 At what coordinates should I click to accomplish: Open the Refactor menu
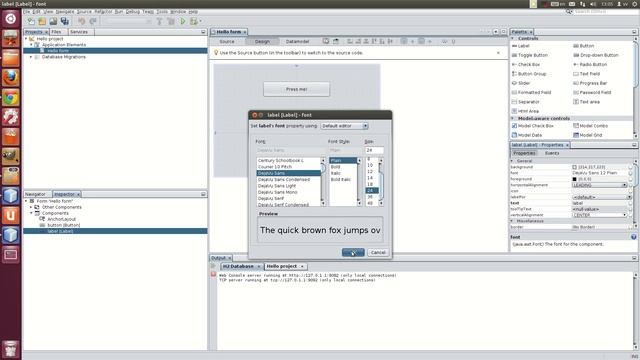[x=103, y=12]
